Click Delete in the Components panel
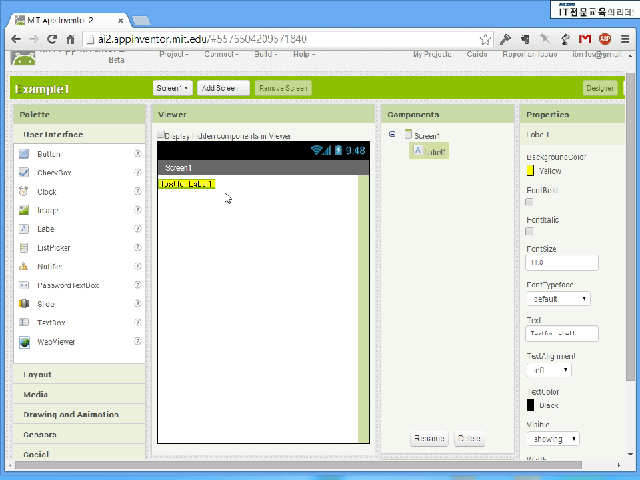640x480 pixels. (x=469, y=438)
